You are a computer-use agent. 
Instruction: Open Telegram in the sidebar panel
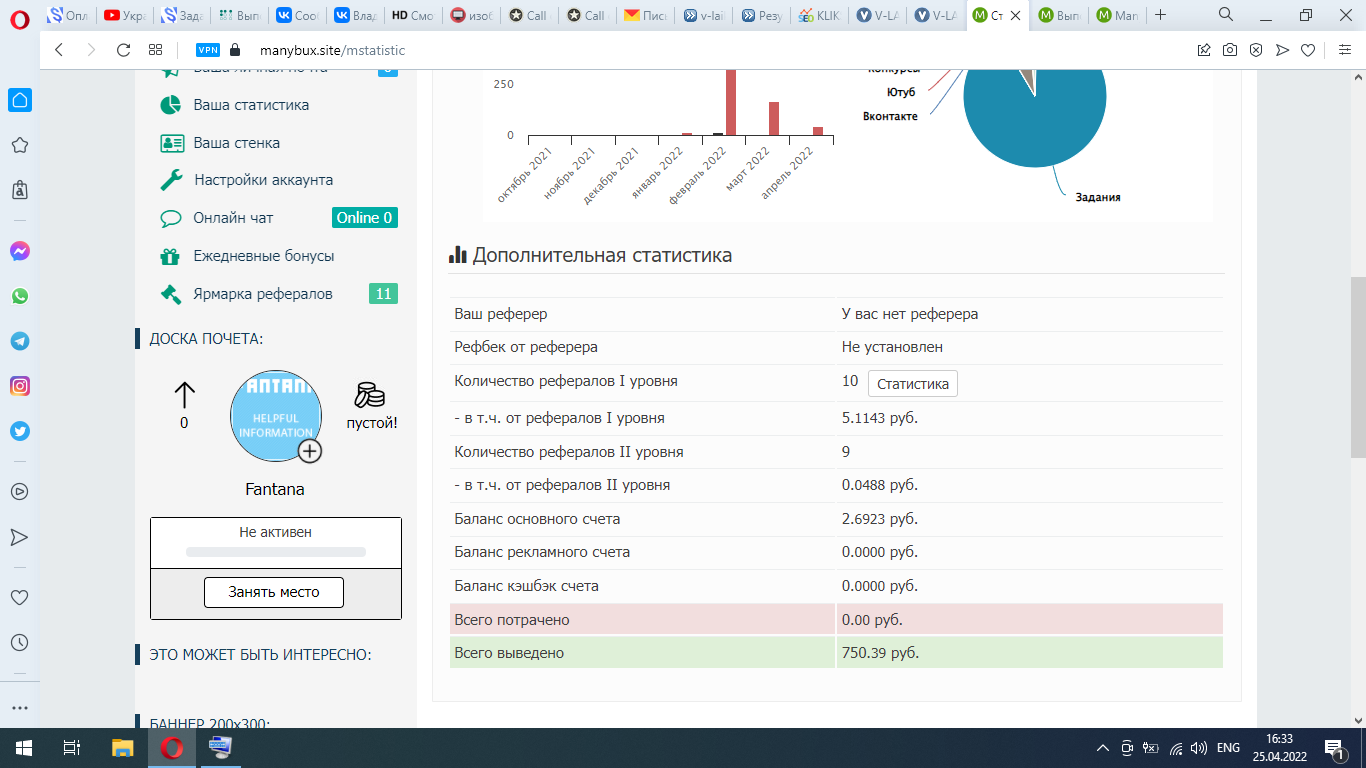(19, 341)
